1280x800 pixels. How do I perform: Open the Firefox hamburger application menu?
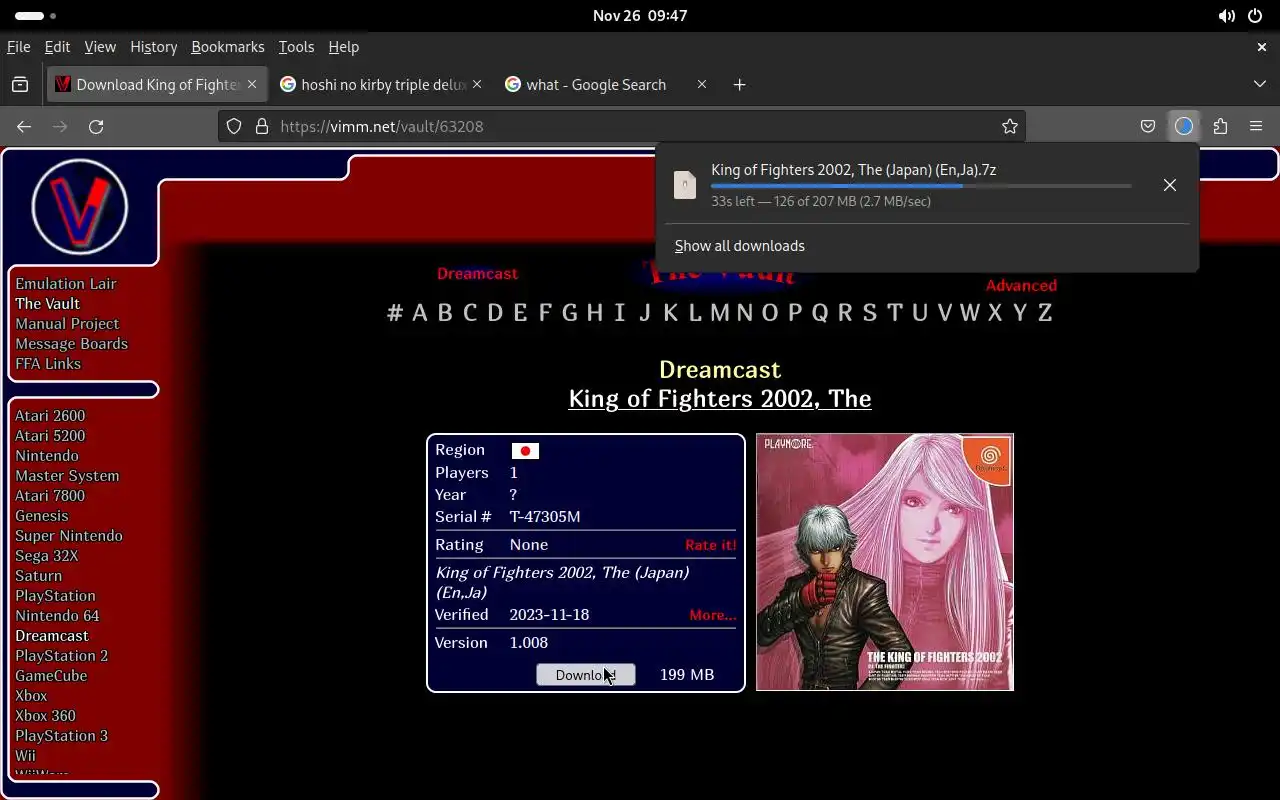point(1256,126)
